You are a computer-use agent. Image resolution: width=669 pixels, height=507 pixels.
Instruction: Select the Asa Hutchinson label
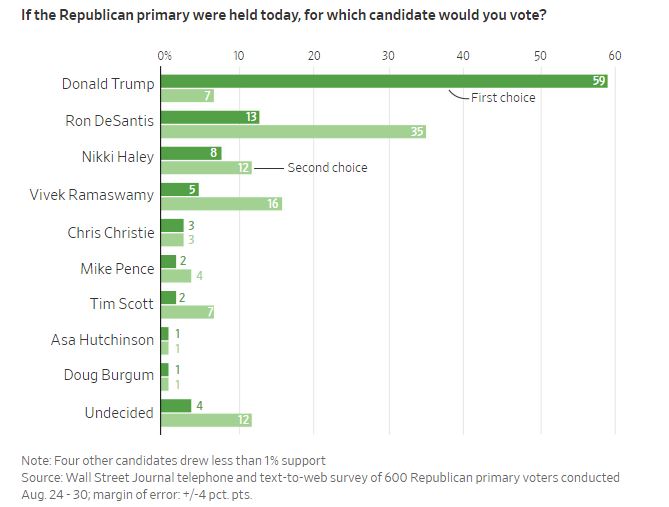click(x=103, y=340)
